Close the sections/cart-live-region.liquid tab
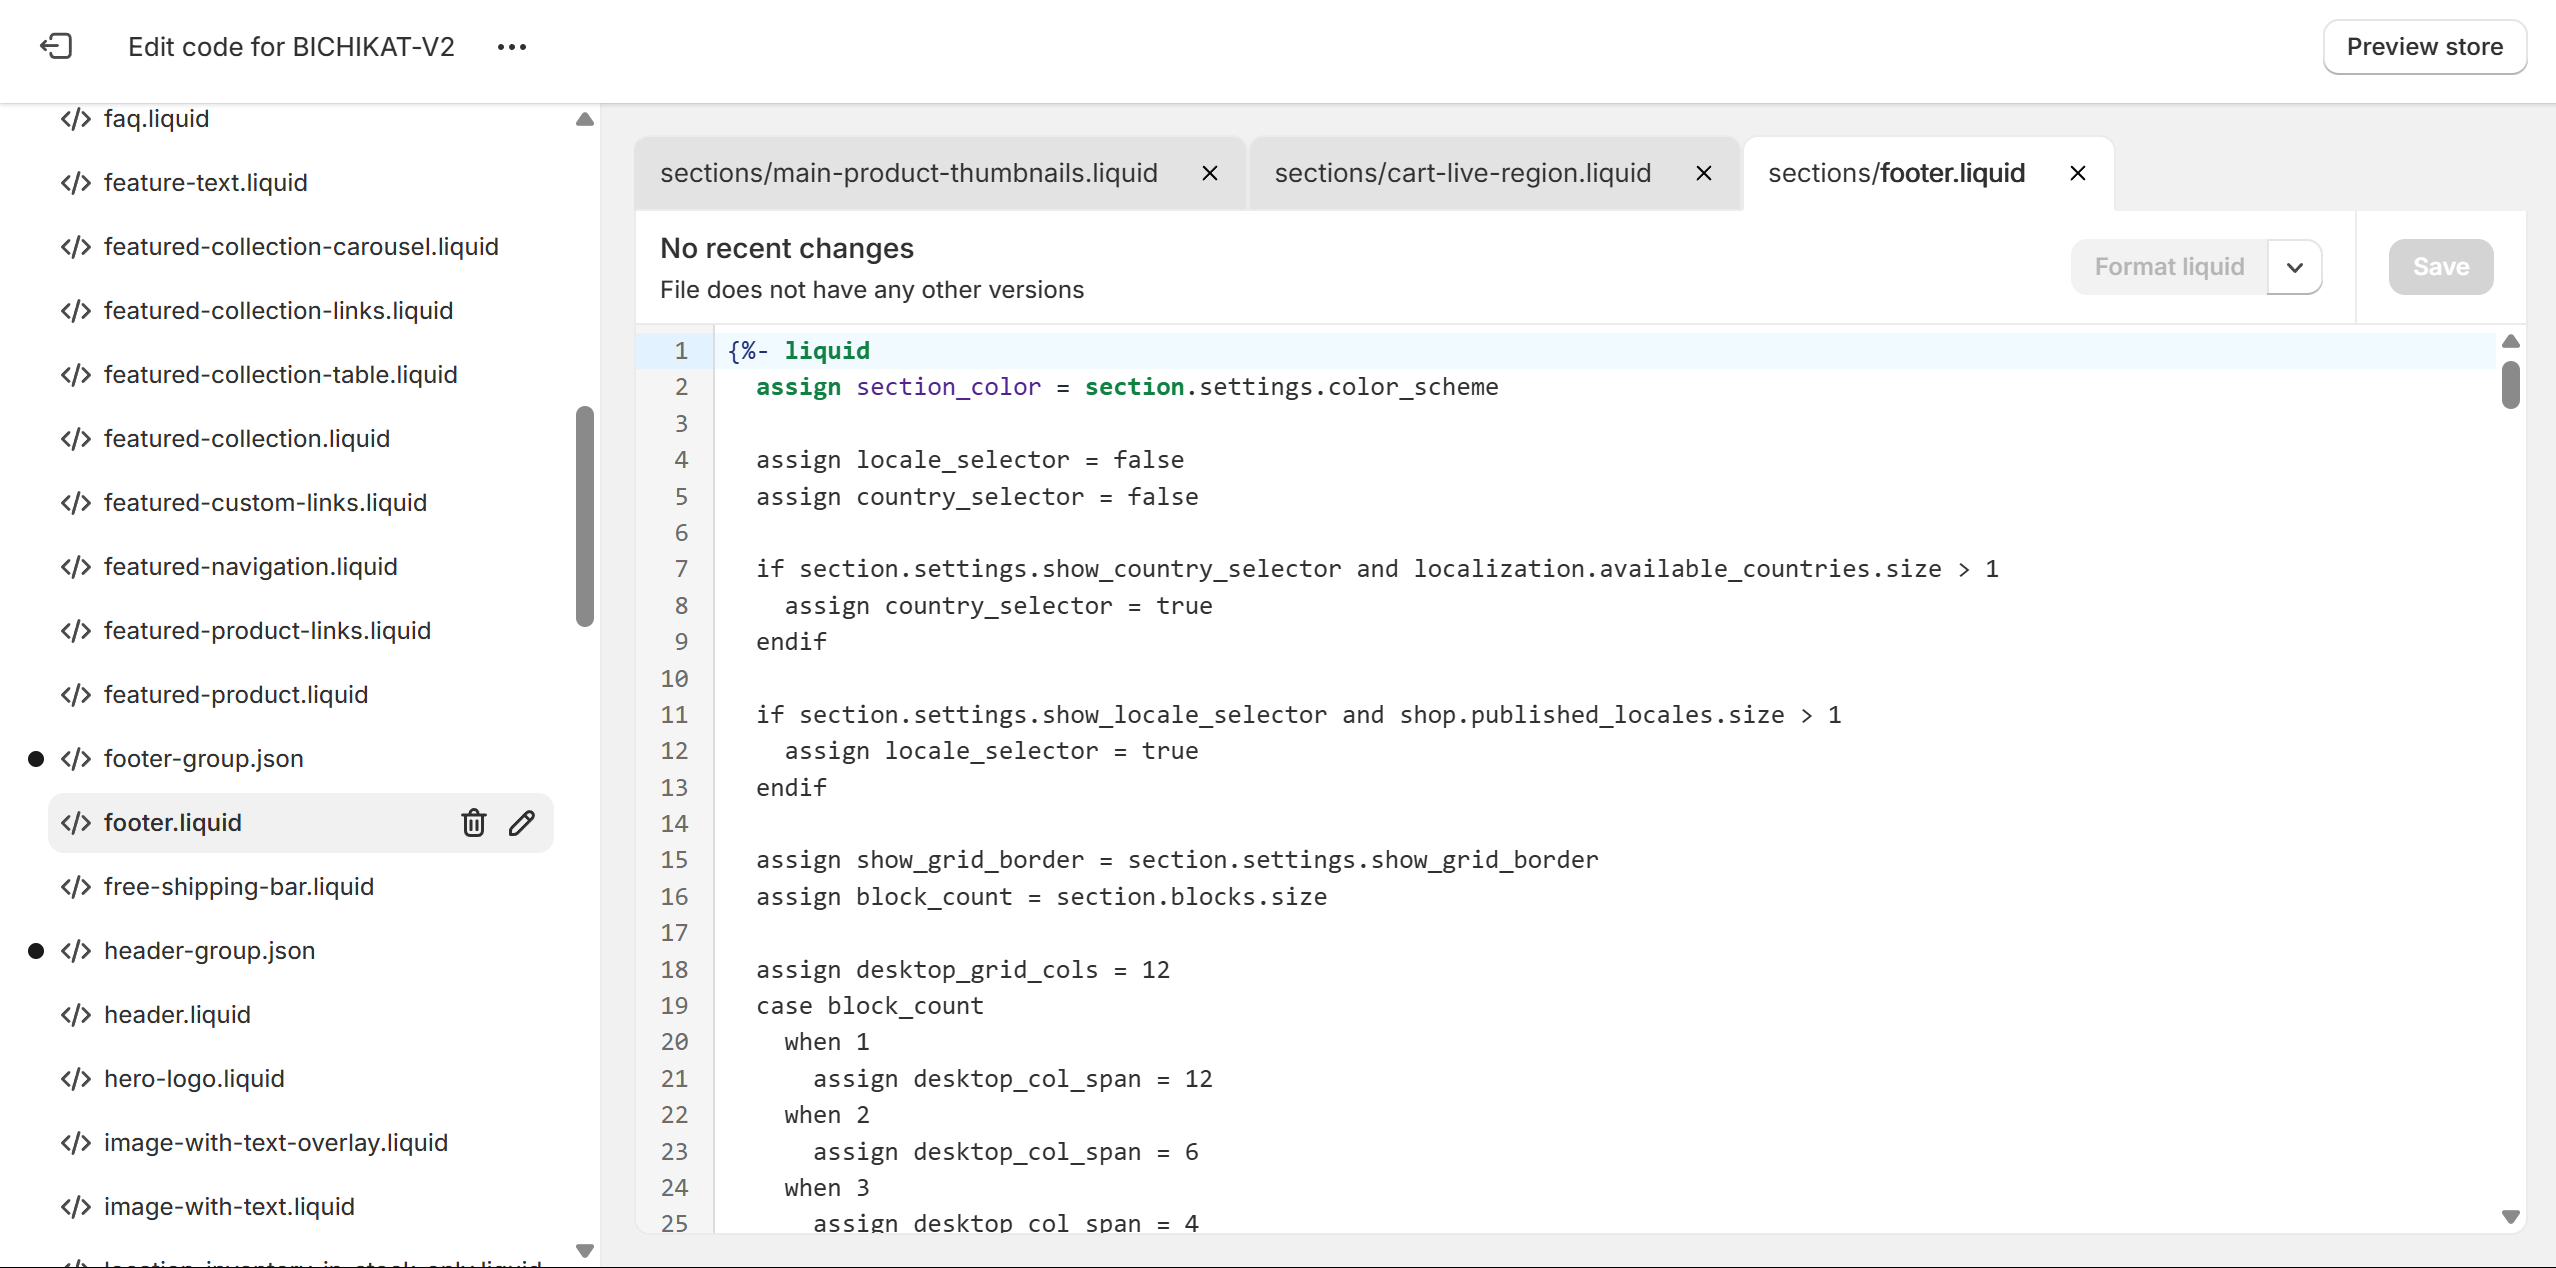The width and height of the screenshot is (2556, 1268). (1703, 172)
